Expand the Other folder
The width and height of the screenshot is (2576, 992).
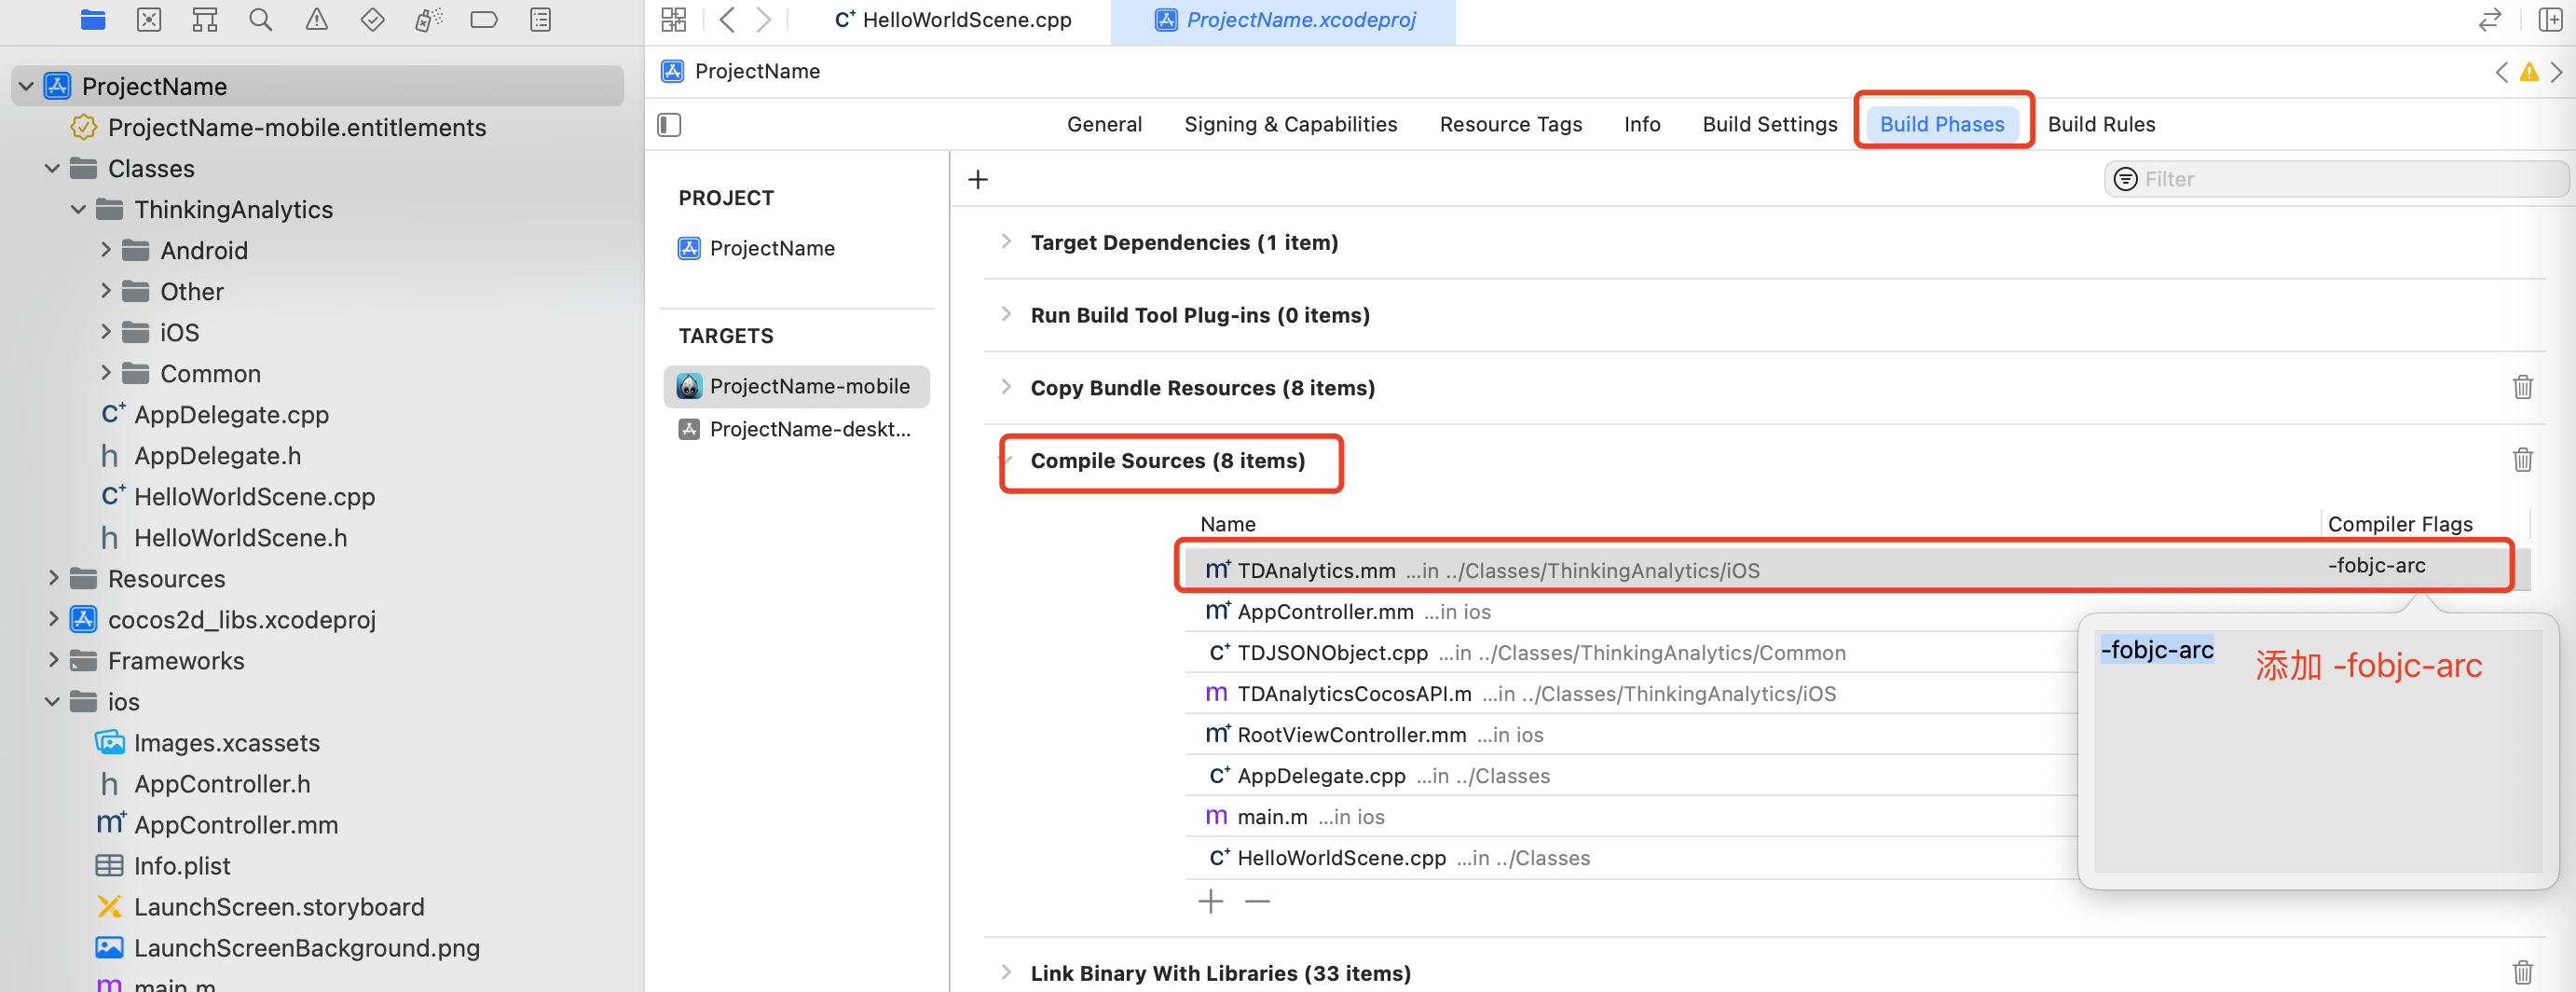coord(105,291)
